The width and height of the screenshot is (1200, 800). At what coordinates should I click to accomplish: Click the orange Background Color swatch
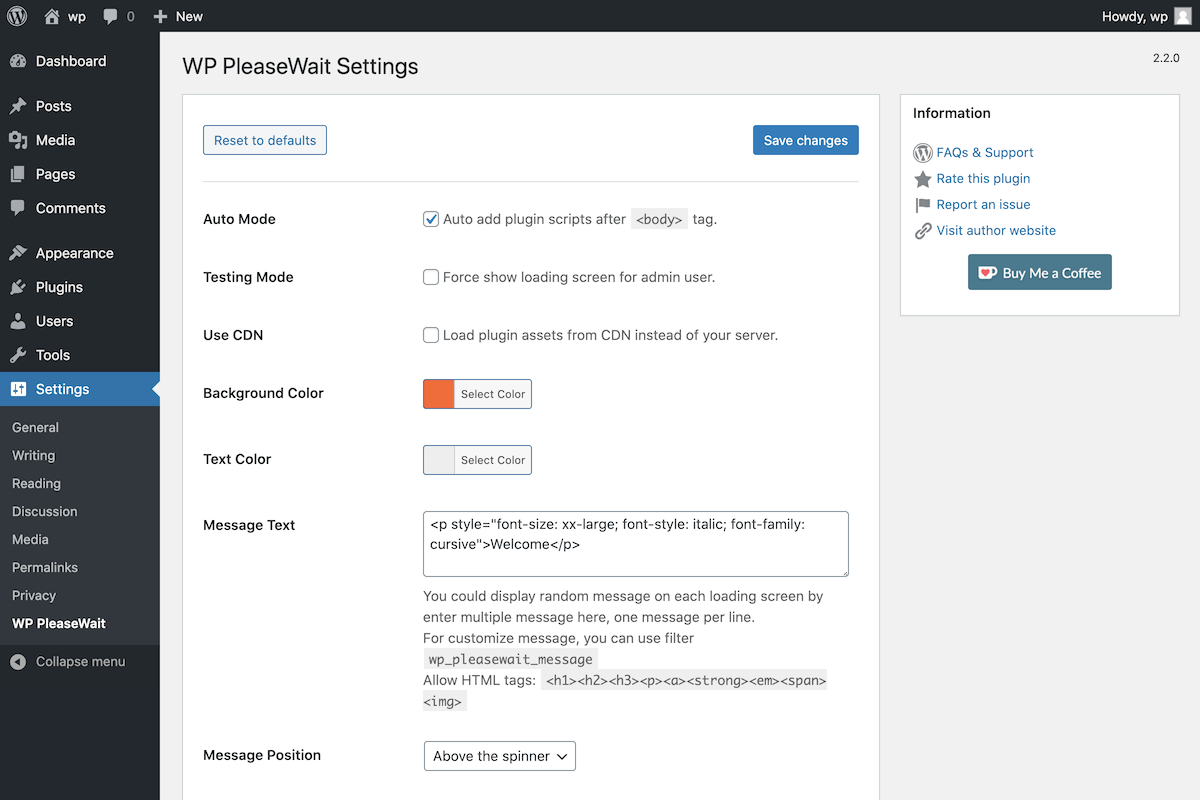(439, 394)
